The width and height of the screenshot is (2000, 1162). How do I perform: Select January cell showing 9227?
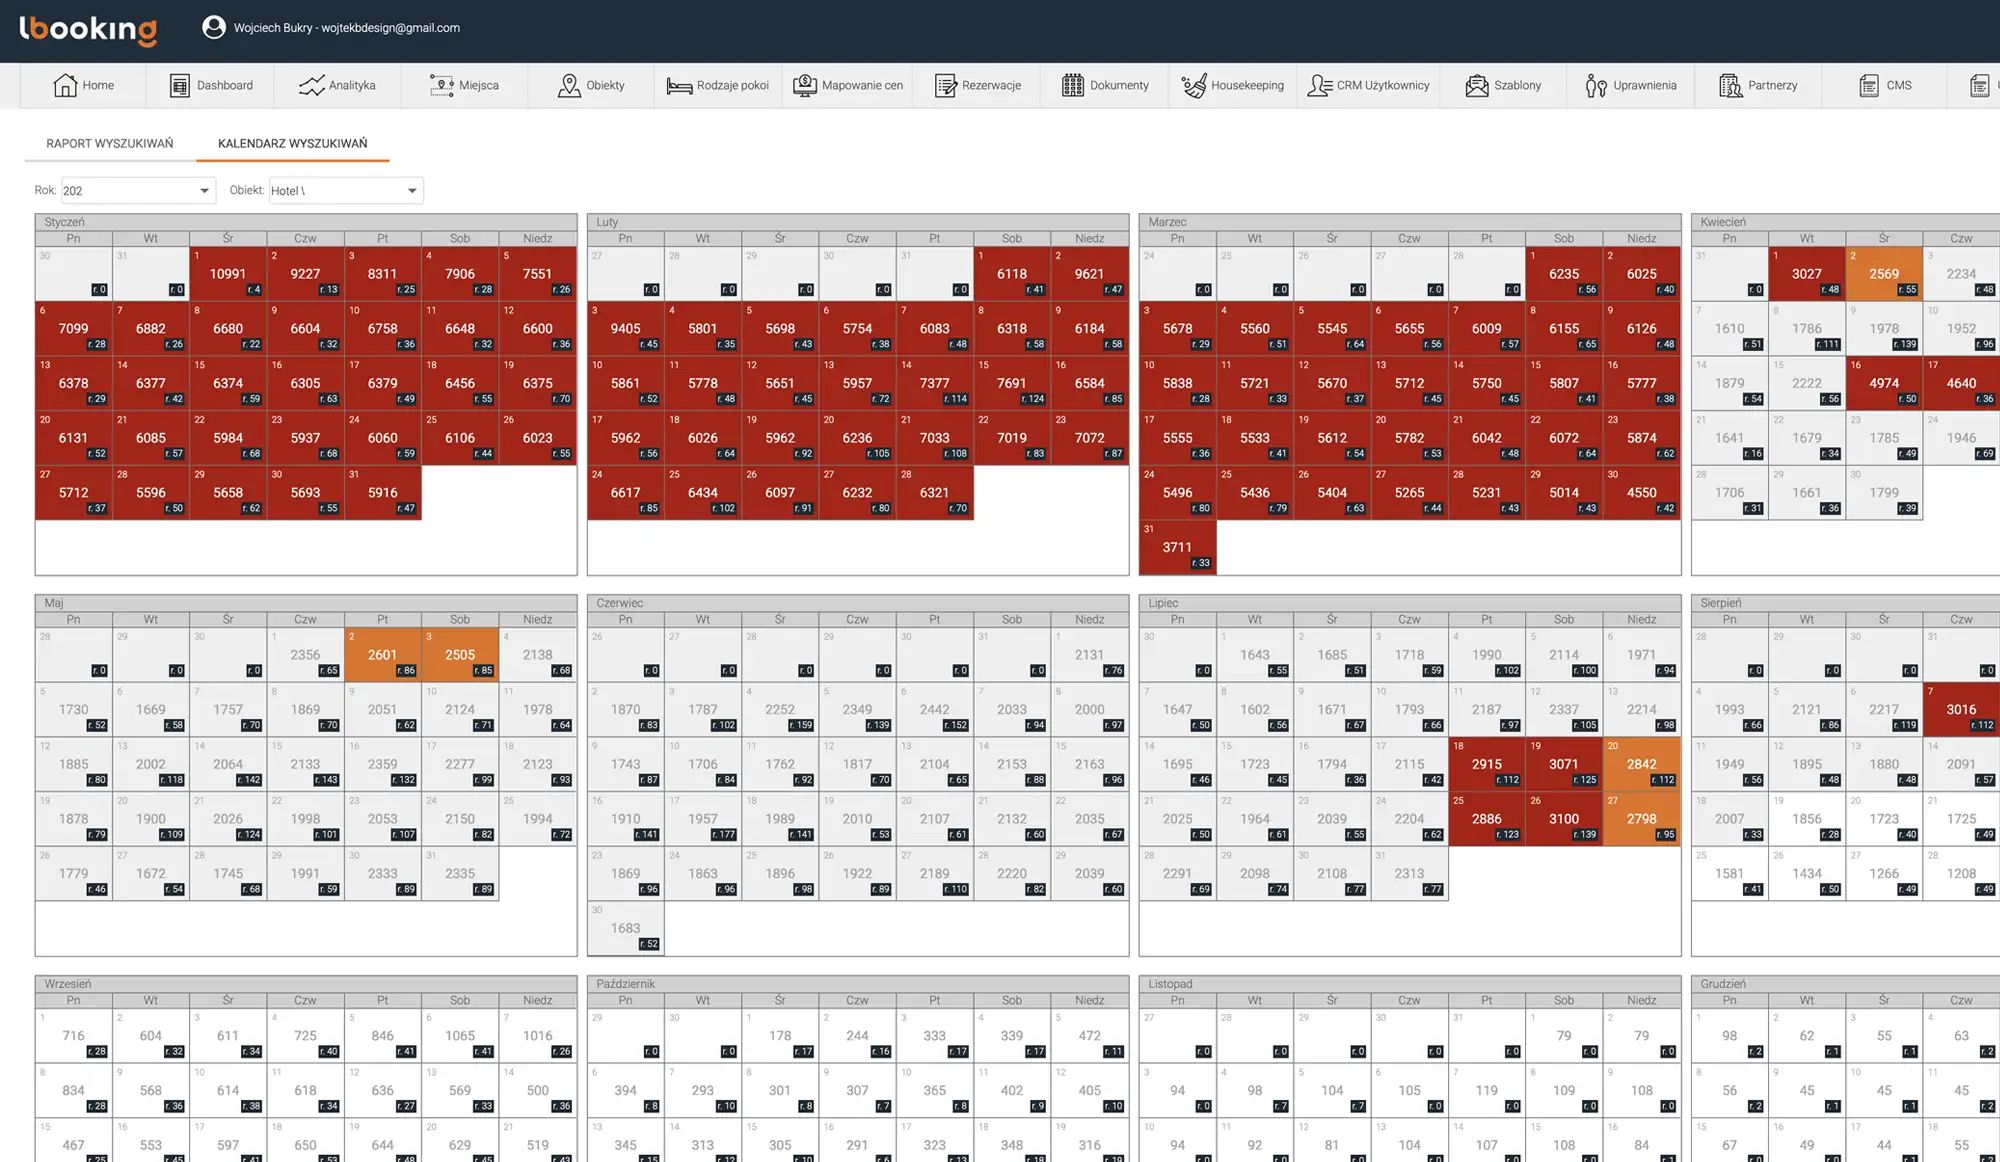(x=305, y=273)
